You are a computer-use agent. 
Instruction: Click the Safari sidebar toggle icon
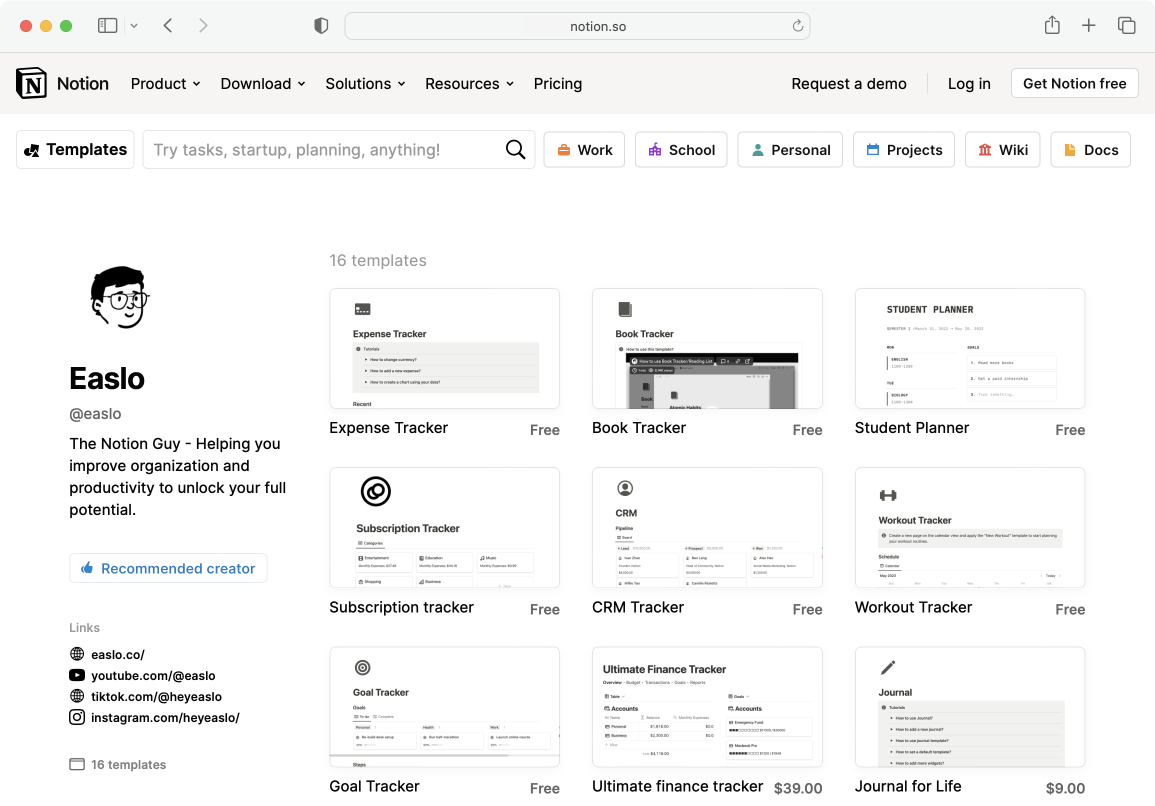tap(108, 26)
